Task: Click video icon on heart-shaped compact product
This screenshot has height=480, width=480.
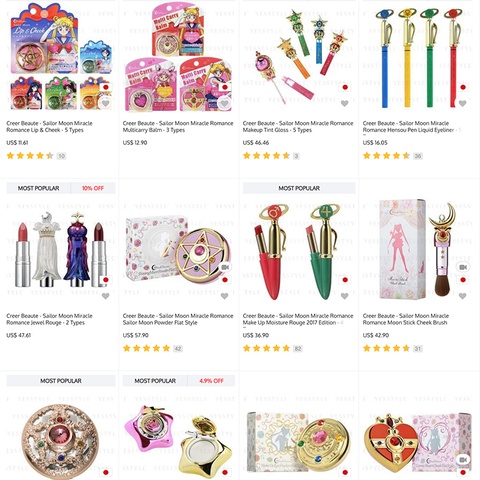Action: coord(463,460)
